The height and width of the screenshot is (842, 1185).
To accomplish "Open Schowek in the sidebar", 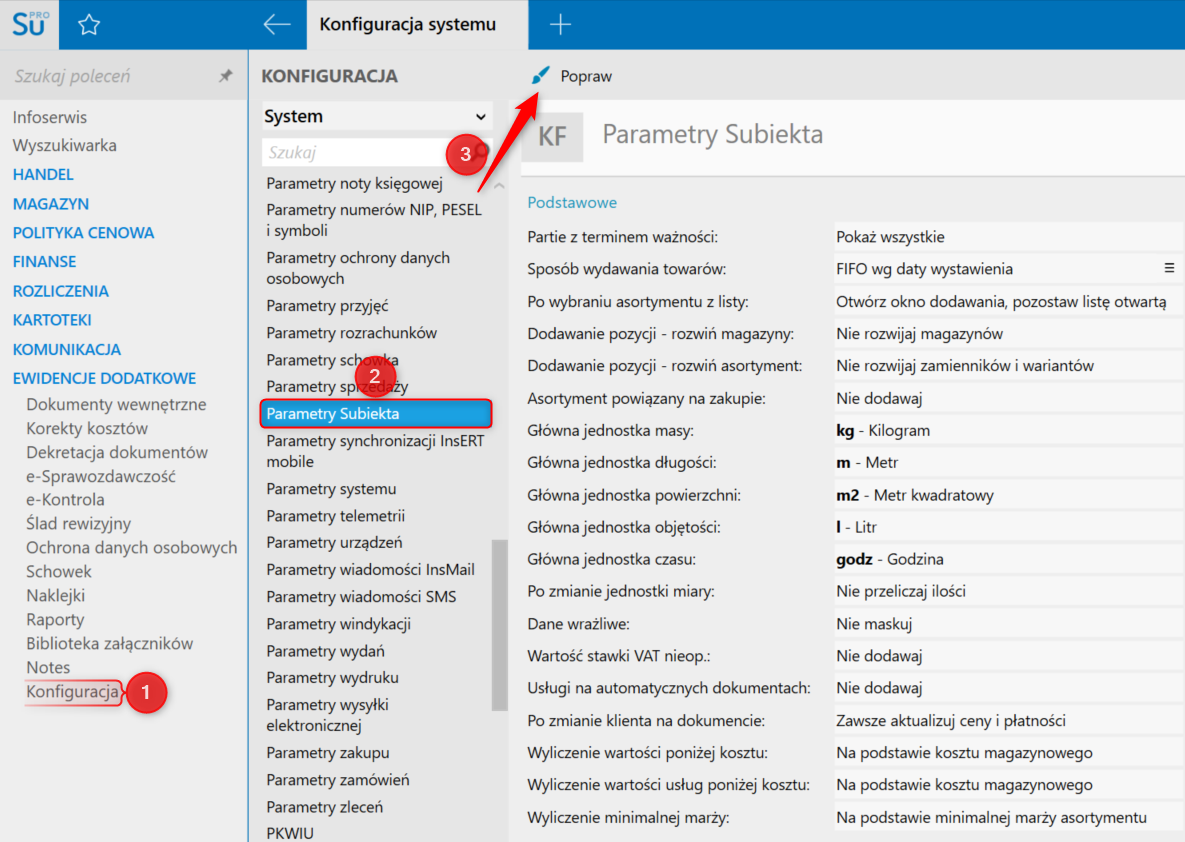I will (59, 571).
